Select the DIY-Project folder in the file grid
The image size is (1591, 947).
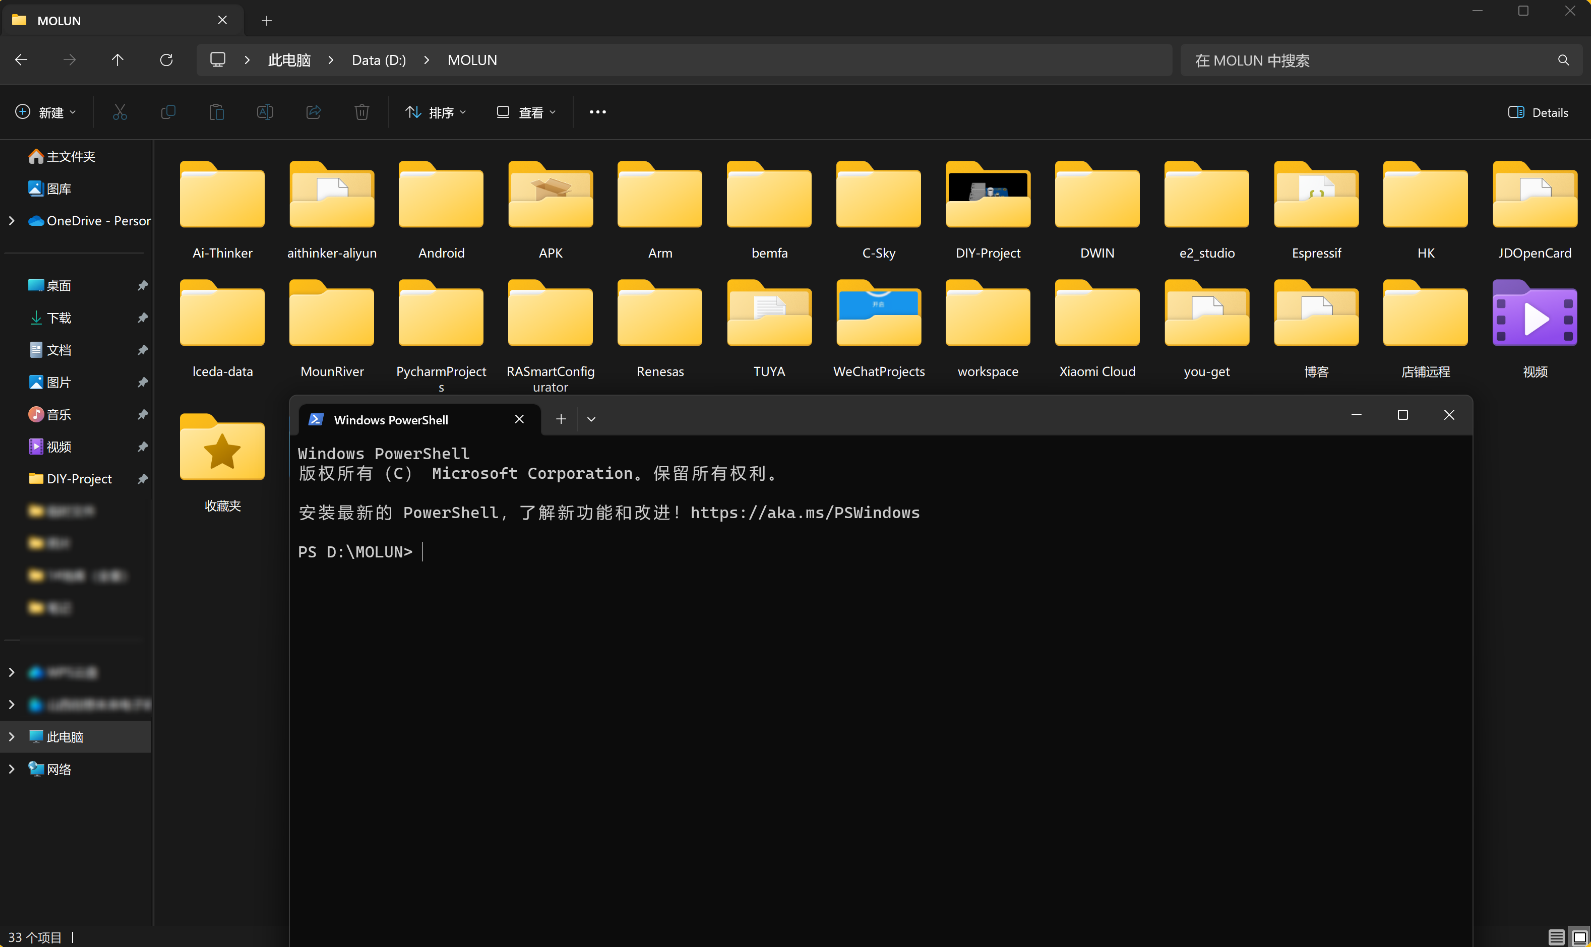click(x=988, y=210)
